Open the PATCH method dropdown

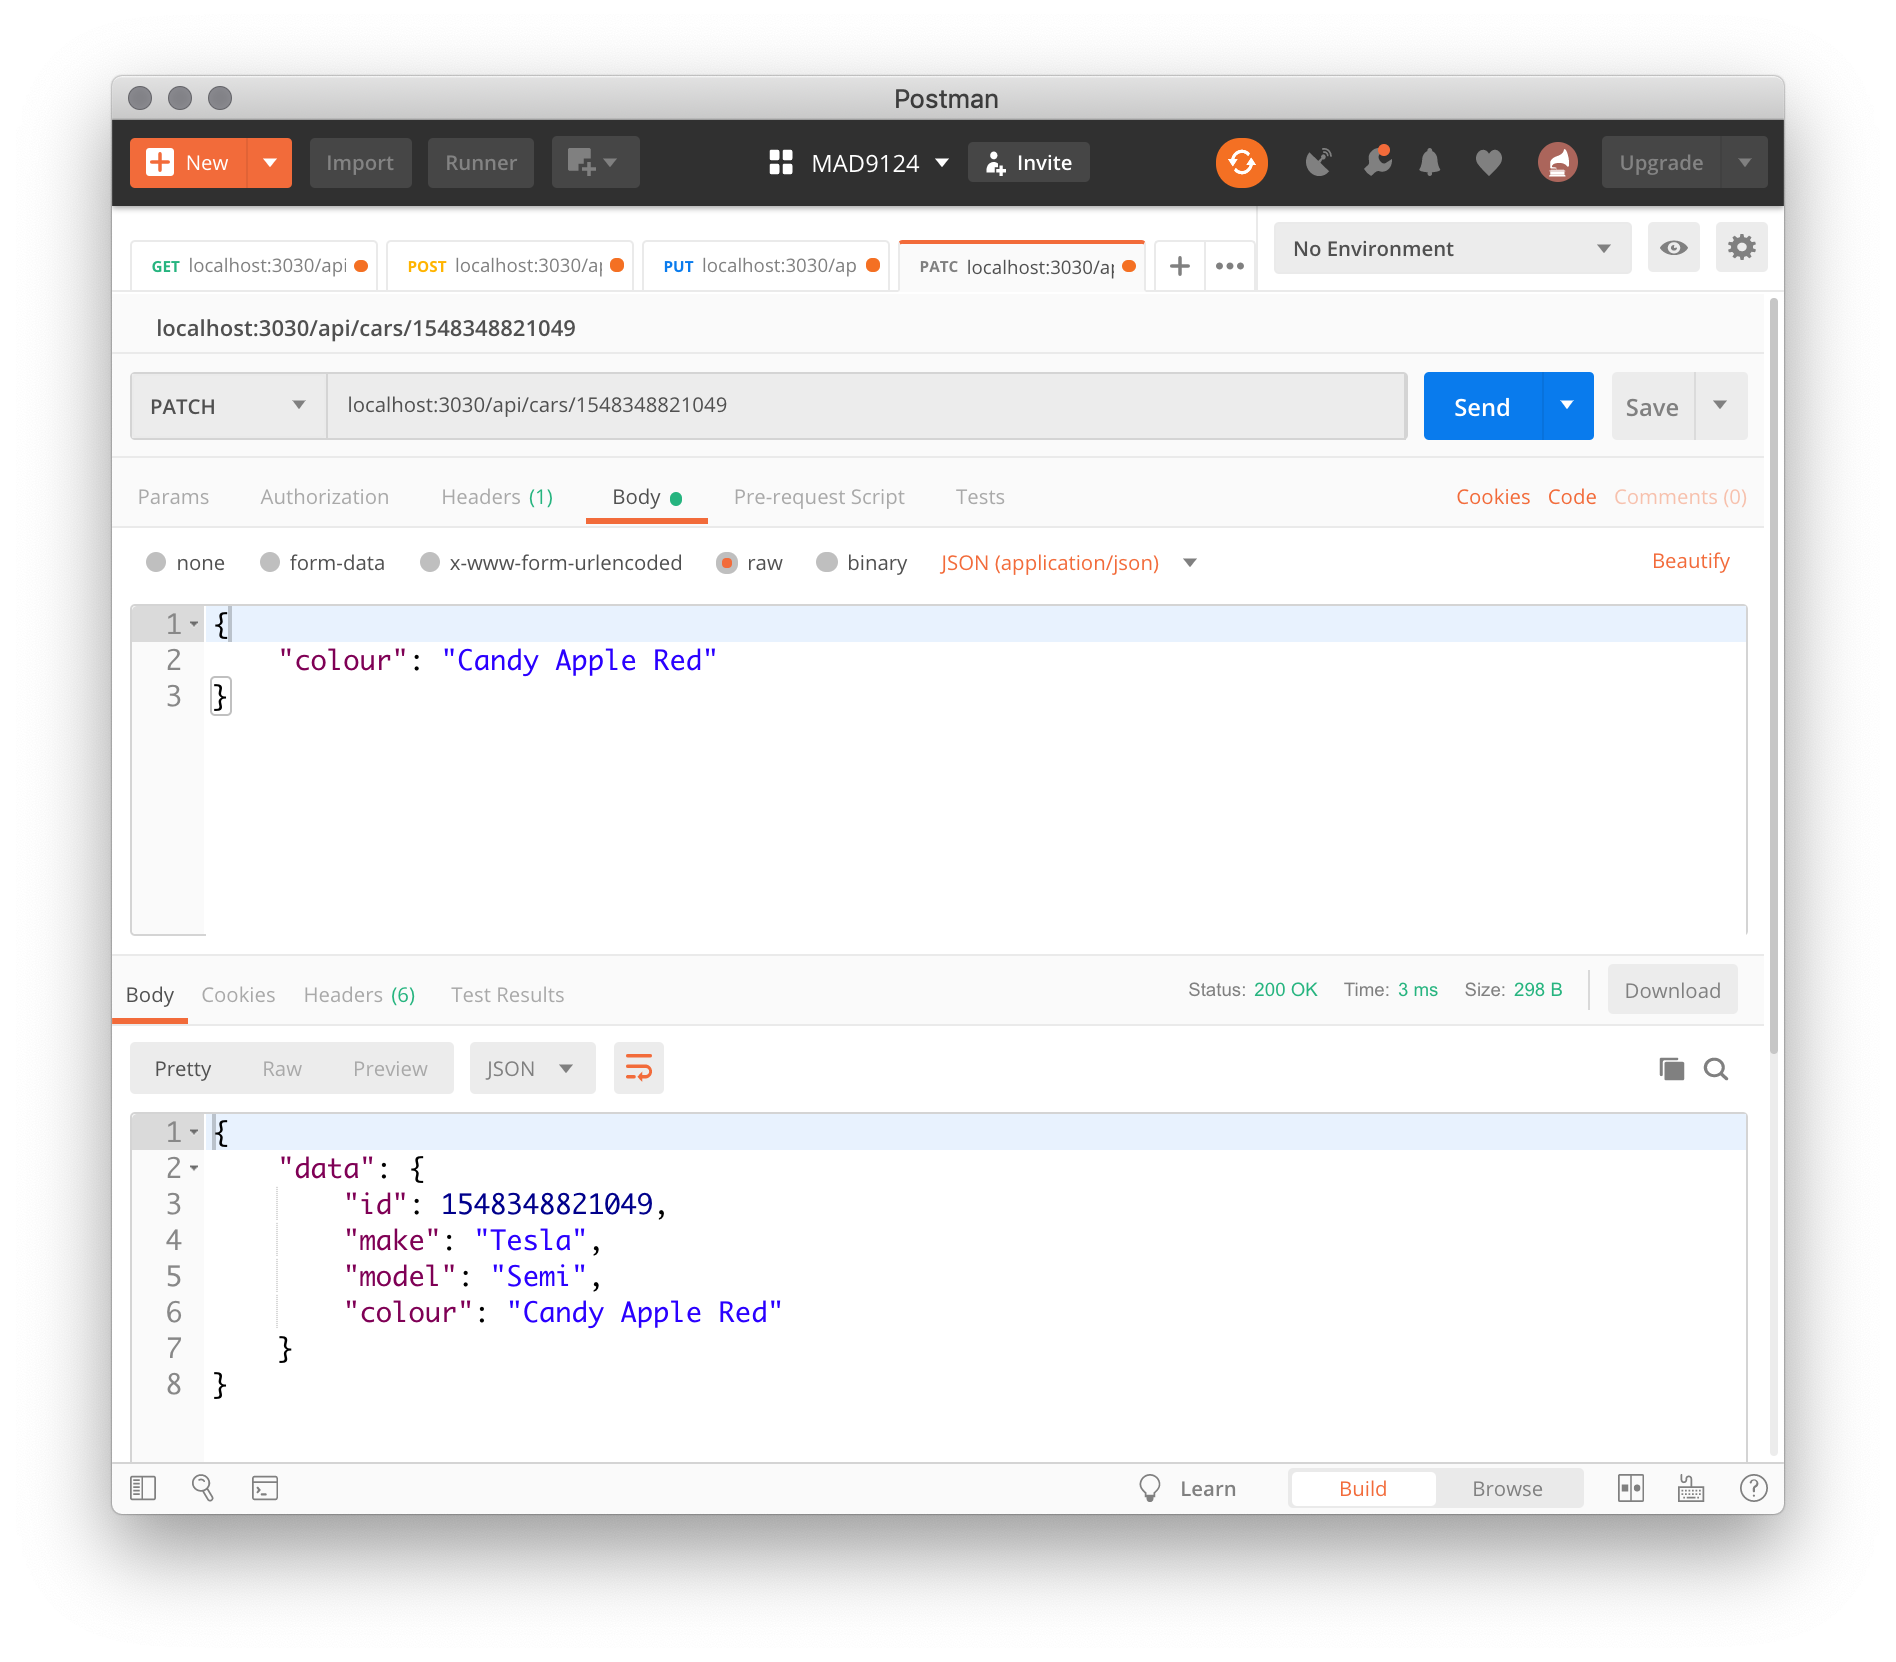(228, 406)
